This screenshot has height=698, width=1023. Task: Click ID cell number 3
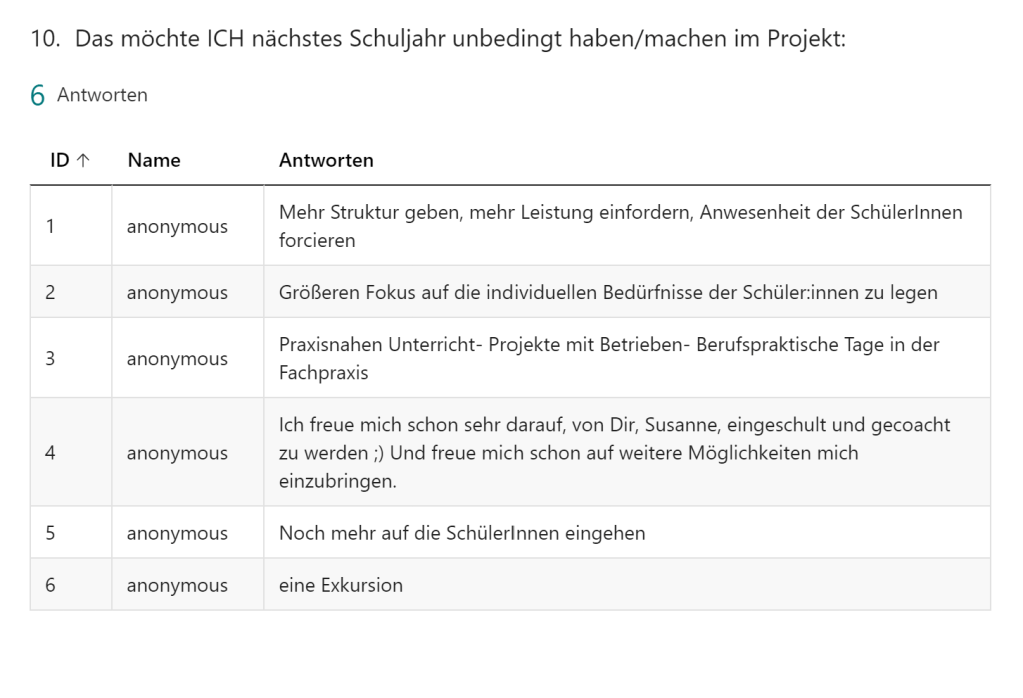(50, 358)
